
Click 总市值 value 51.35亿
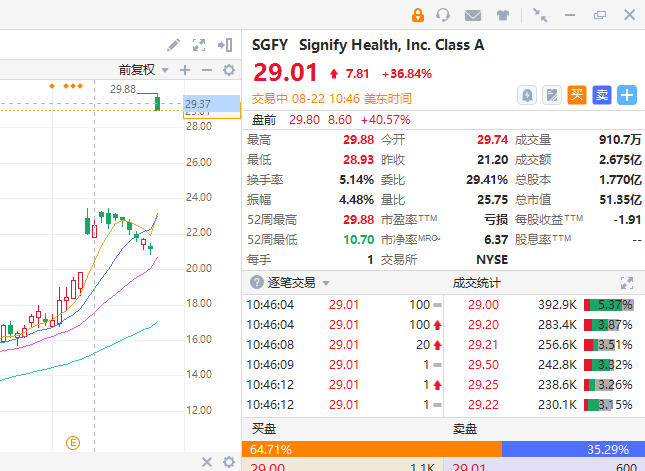(x=620, y=200)
